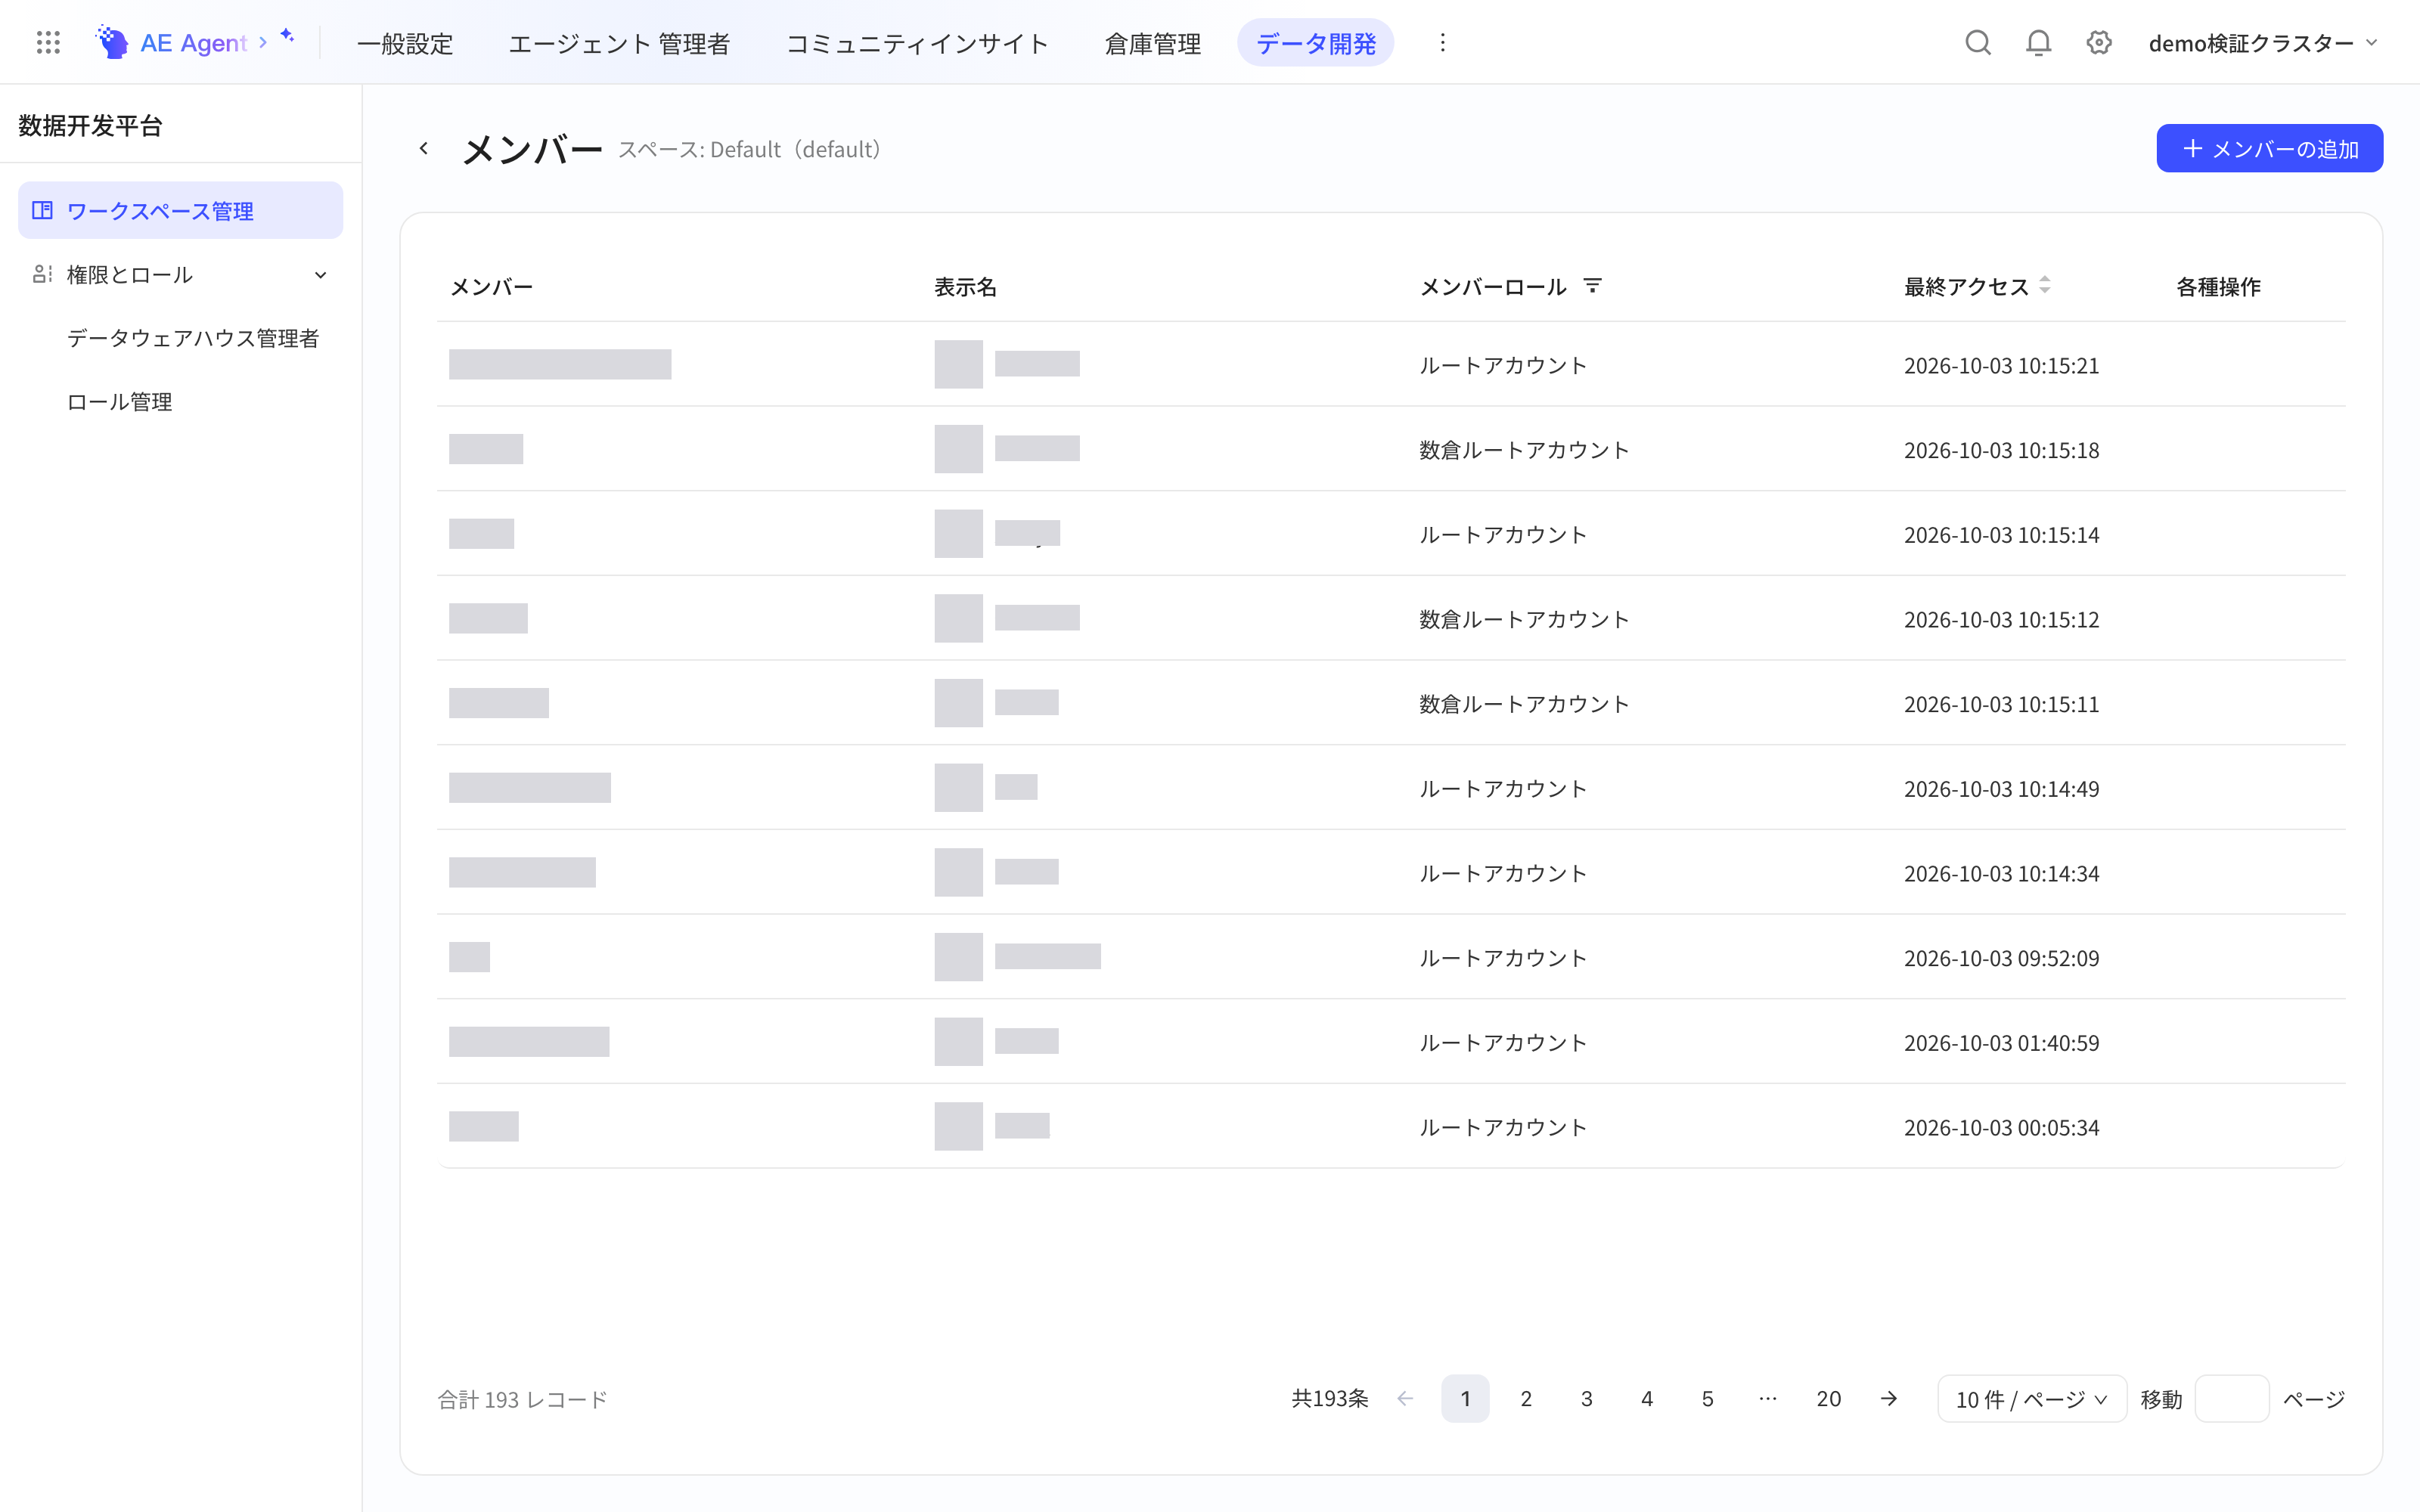Filter by メンバーロール filter icon
2420x1512 pixels.
[1592, 286]
